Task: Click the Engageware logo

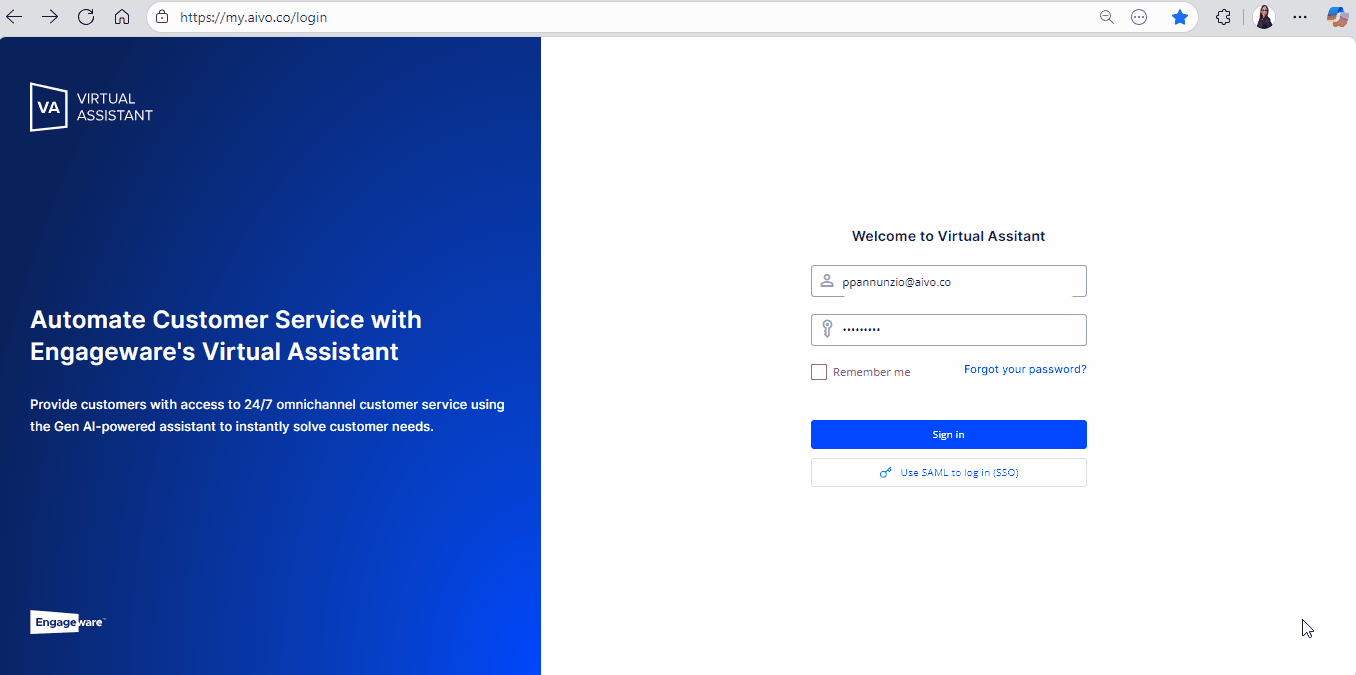Action: (67, 622)
